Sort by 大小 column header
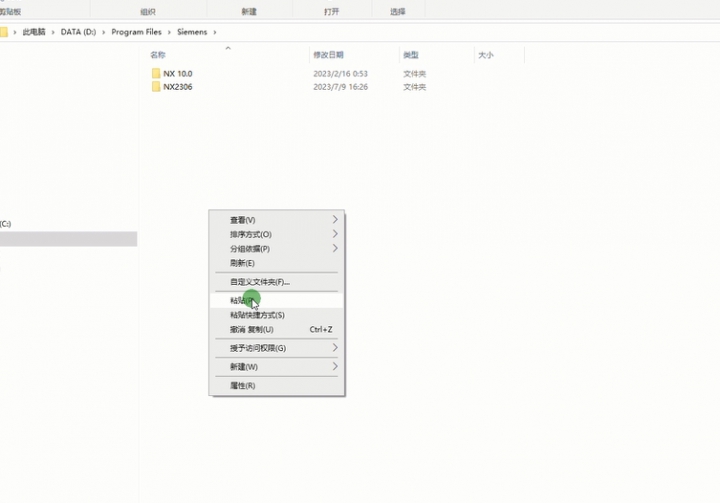Screen dimensions: 720x503 (485, 55)
